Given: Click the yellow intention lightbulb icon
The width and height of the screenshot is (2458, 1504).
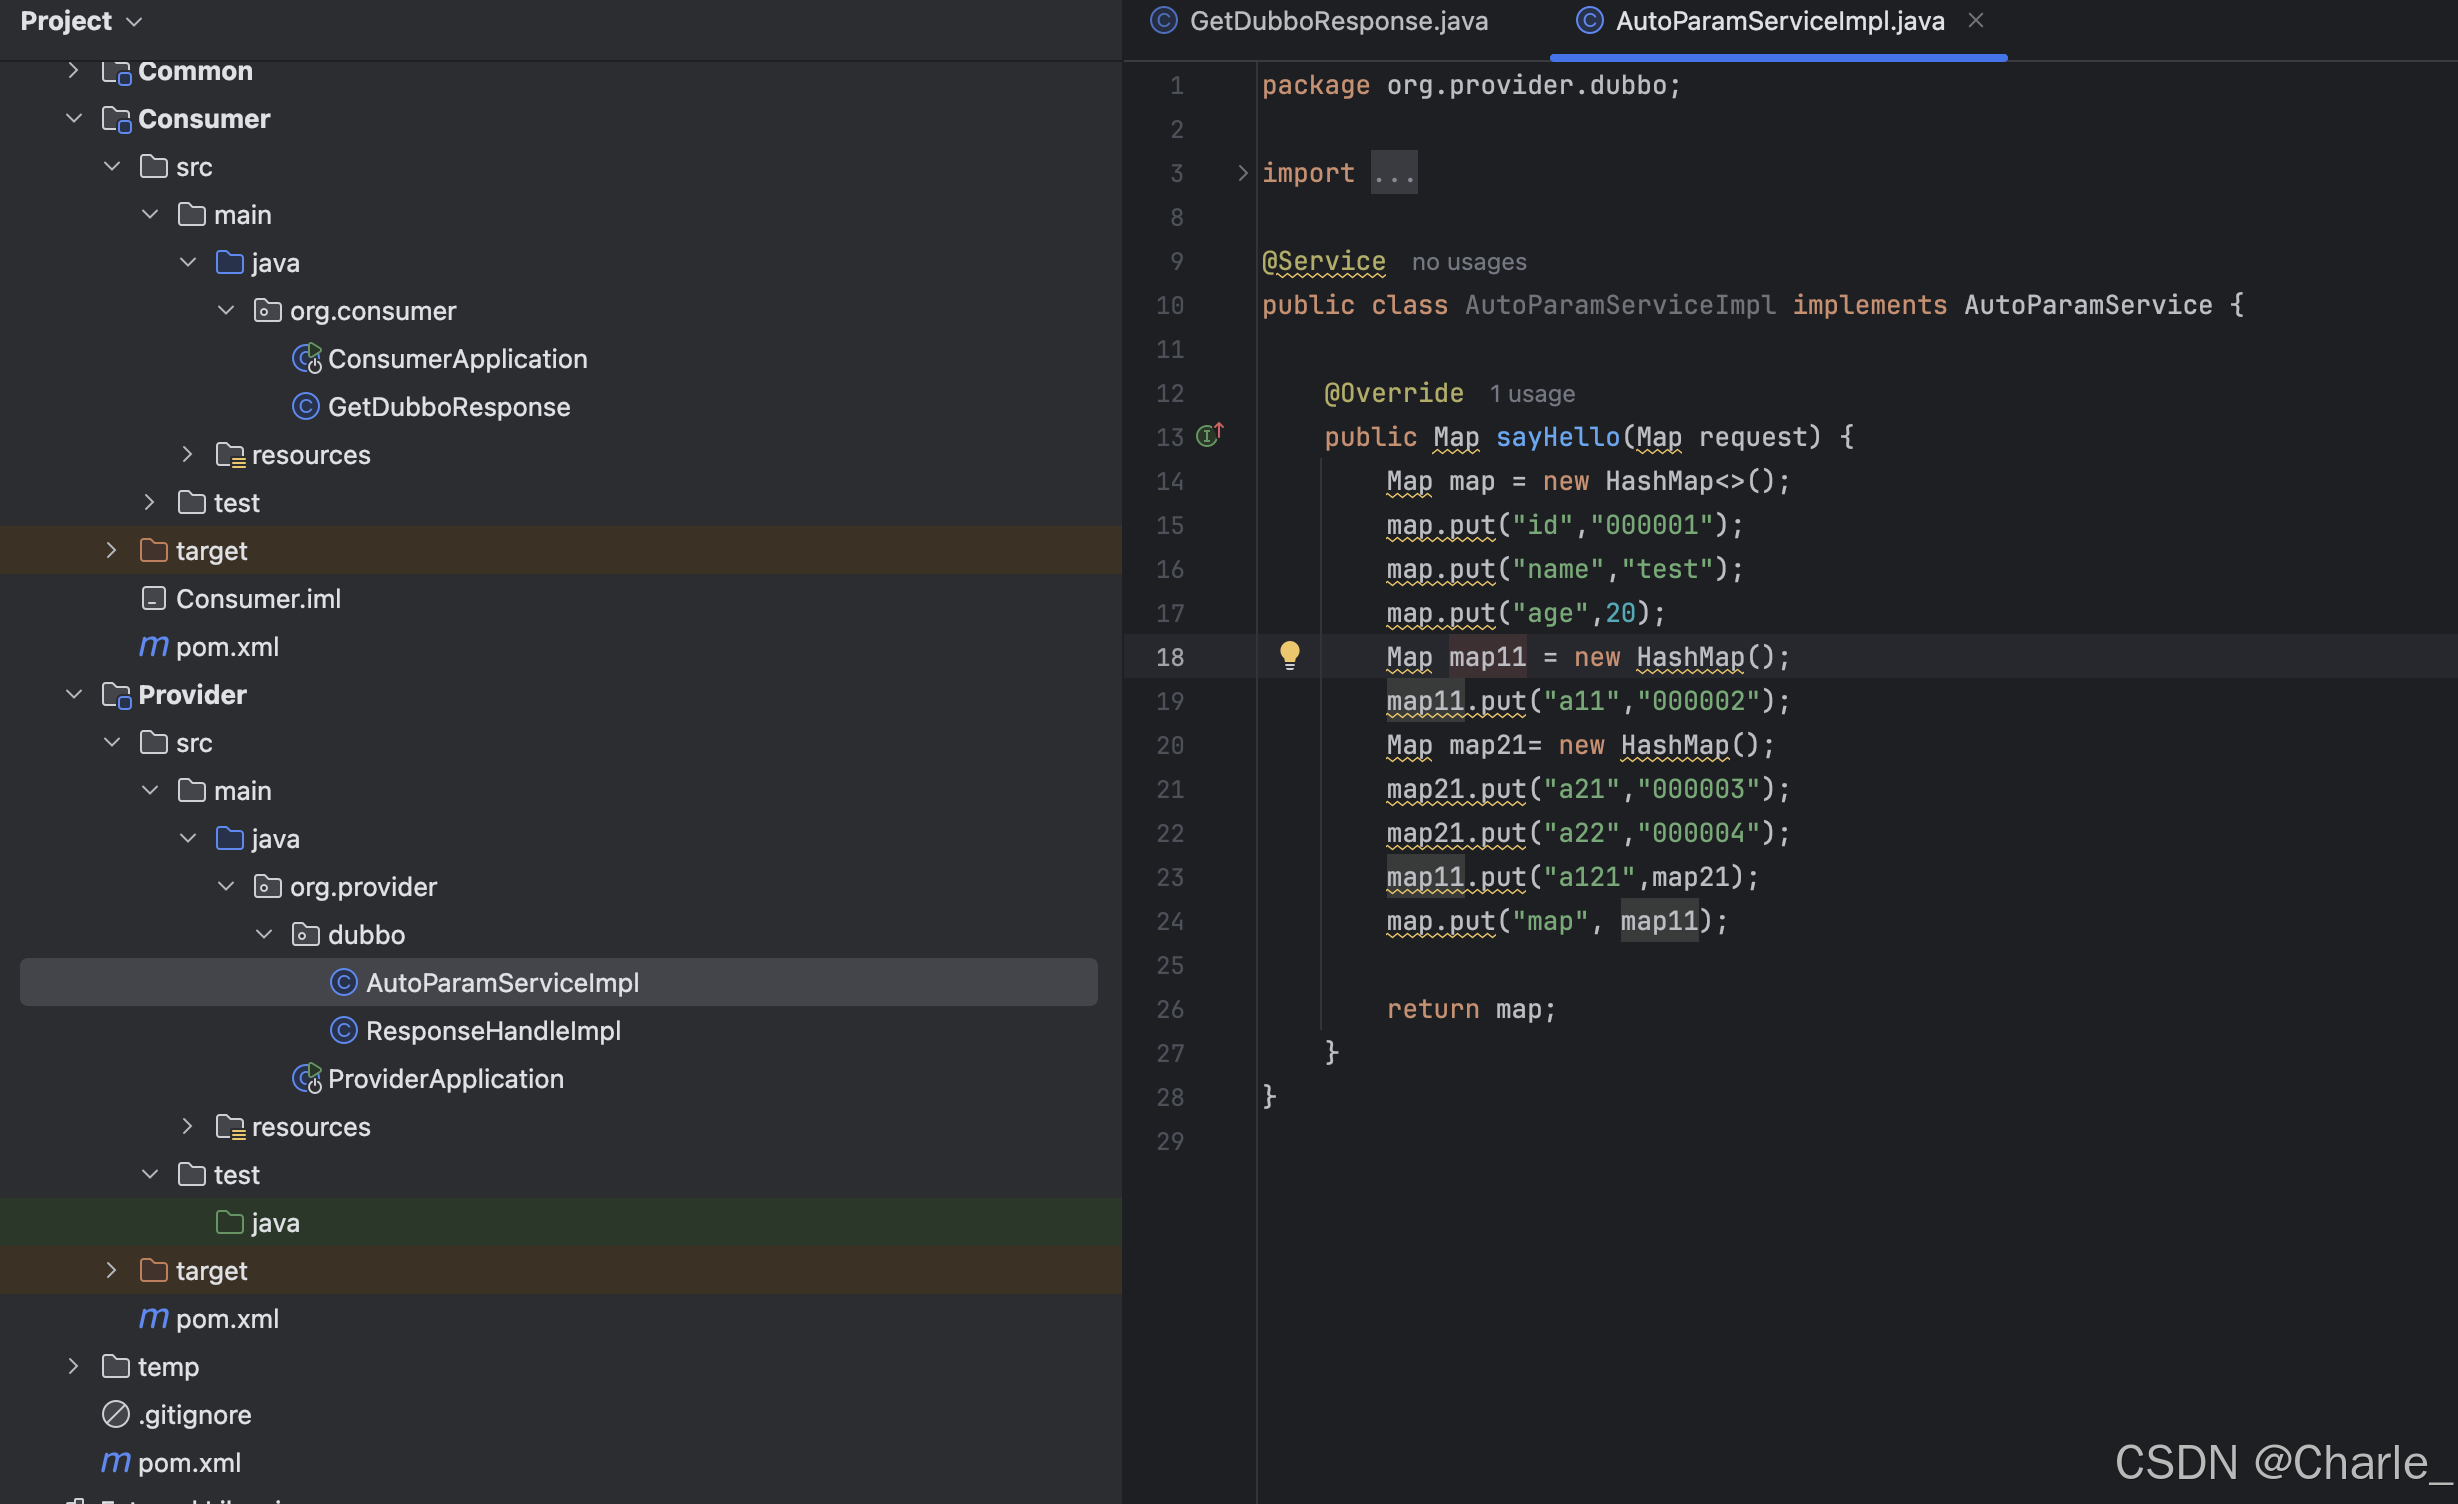Looking at the screenshot, I should point(1289,655).
